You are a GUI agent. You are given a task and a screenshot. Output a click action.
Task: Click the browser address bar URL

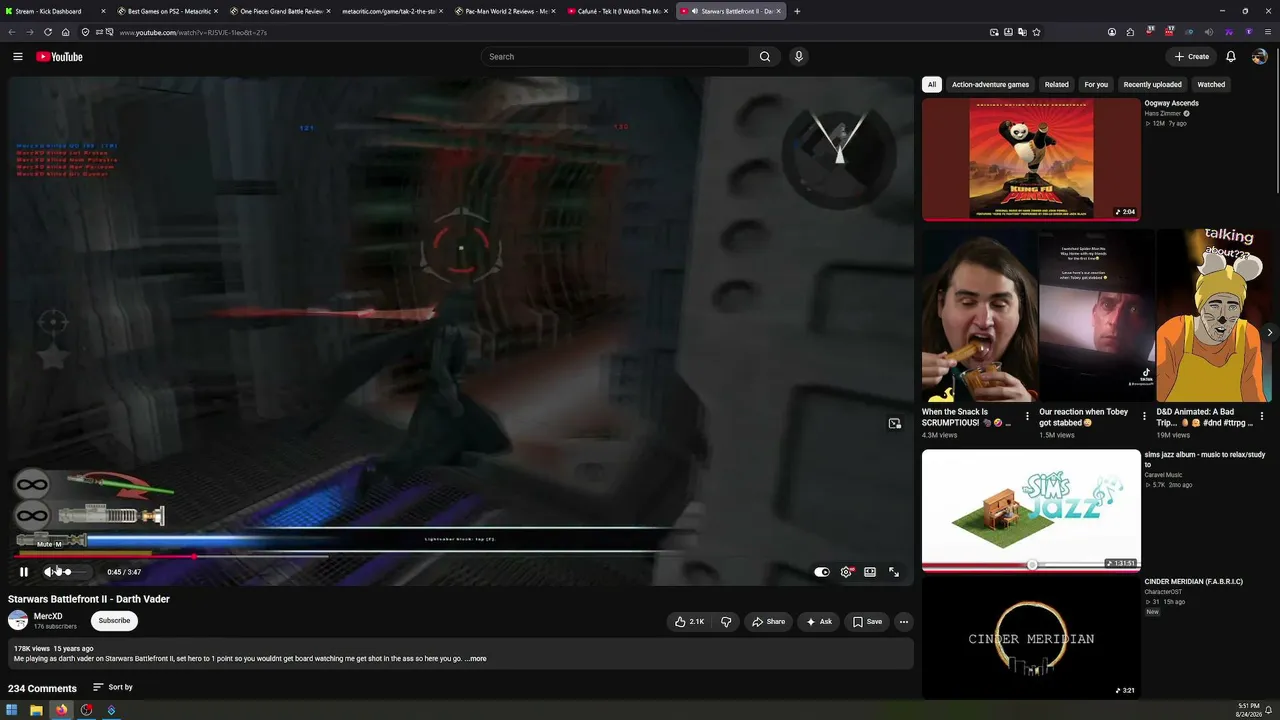point(193,32)
